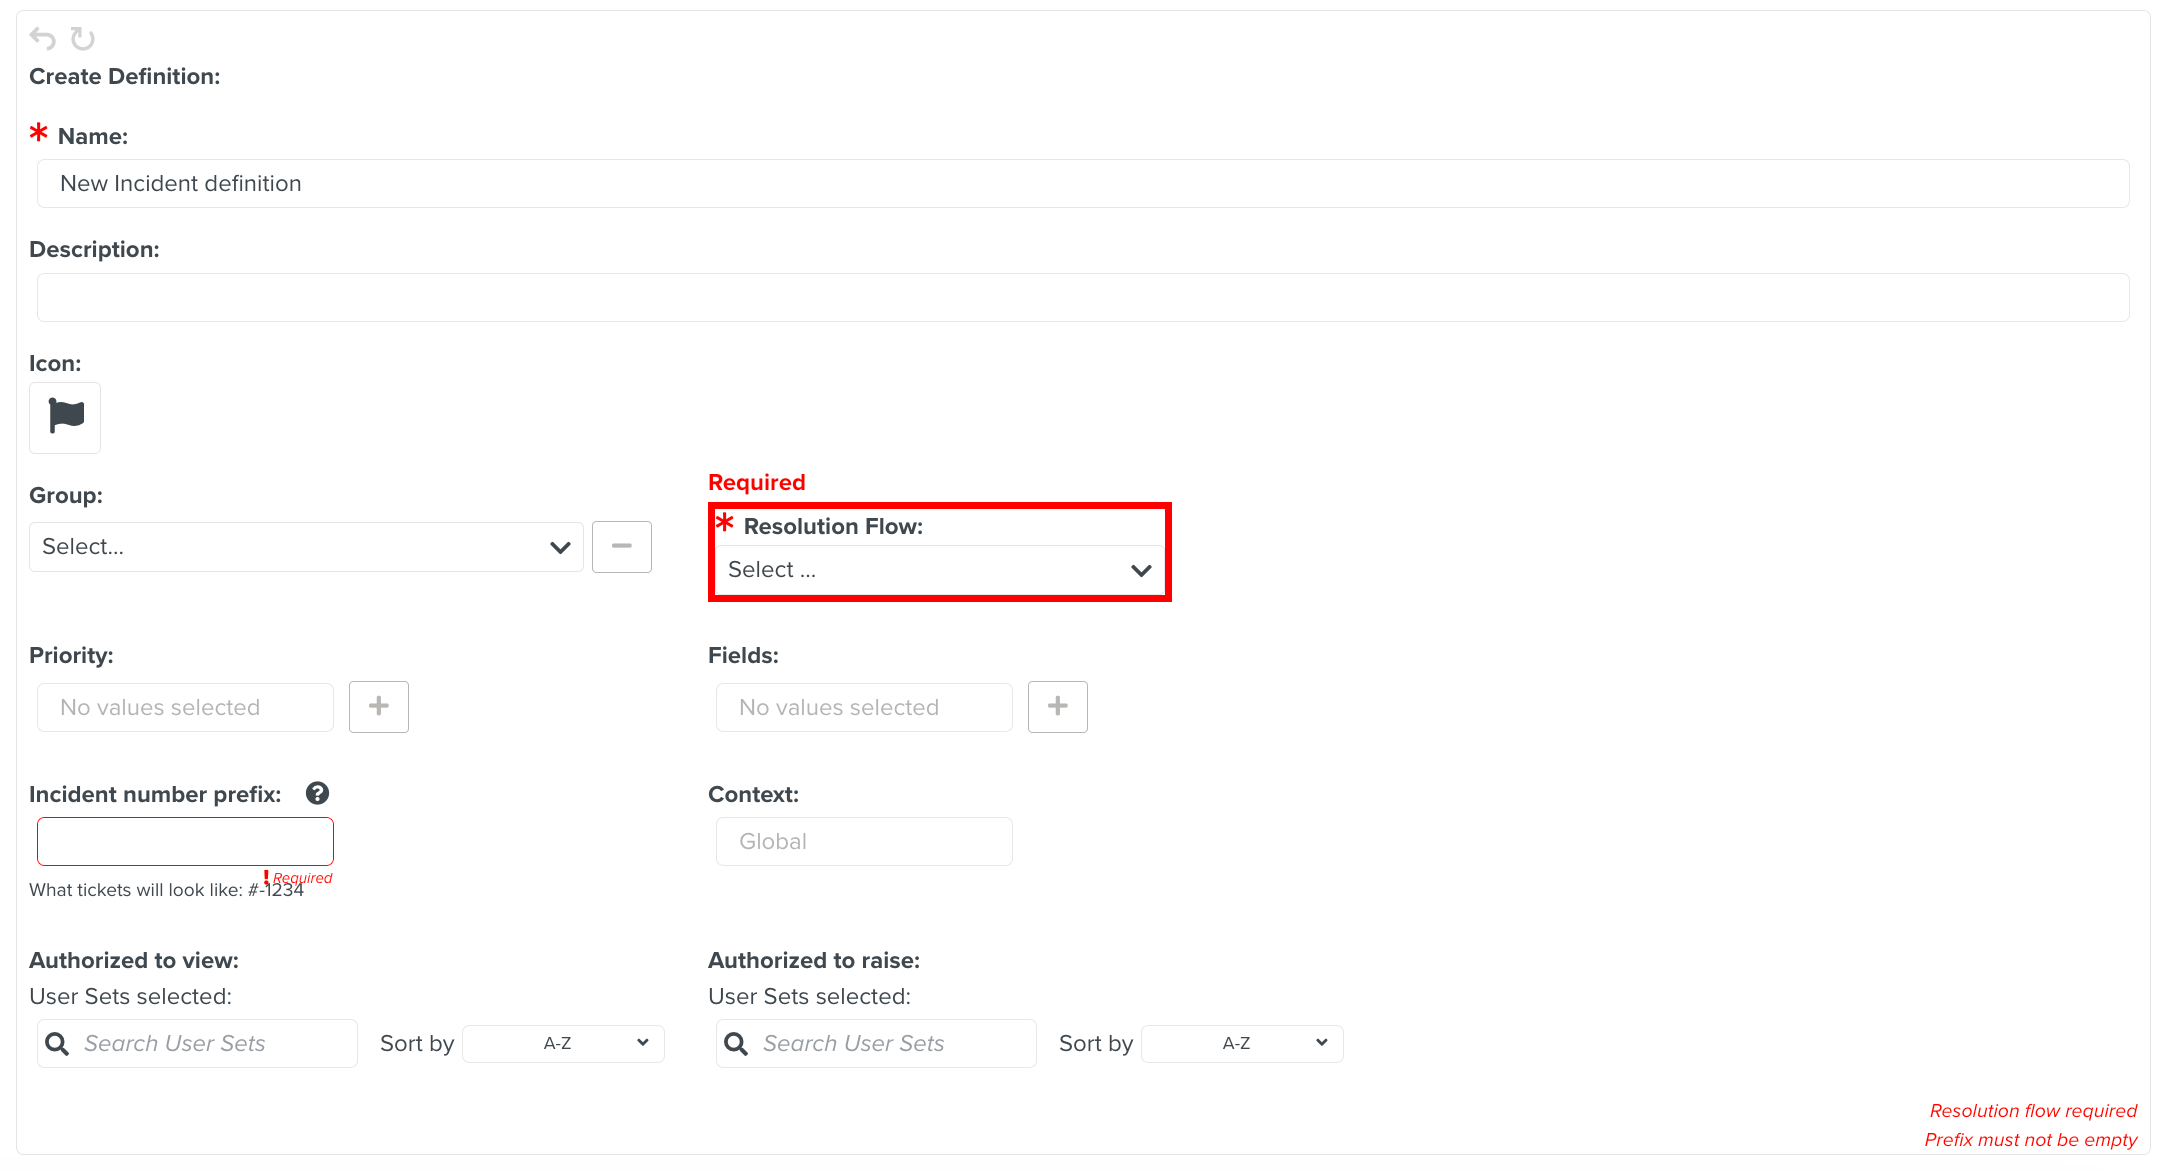Open the Resolution Flow dropdown

pos(939,570)
